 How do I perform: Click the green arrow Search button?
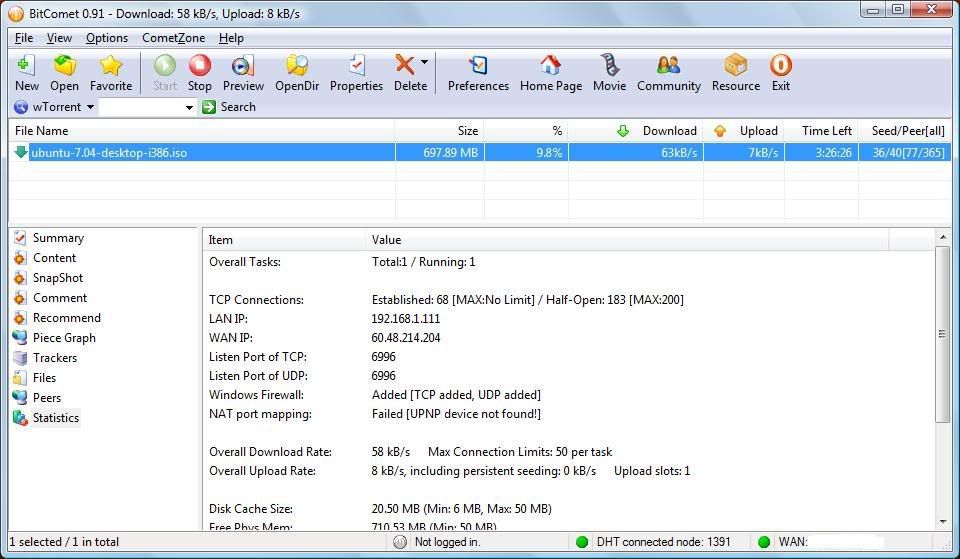[209, 107]
